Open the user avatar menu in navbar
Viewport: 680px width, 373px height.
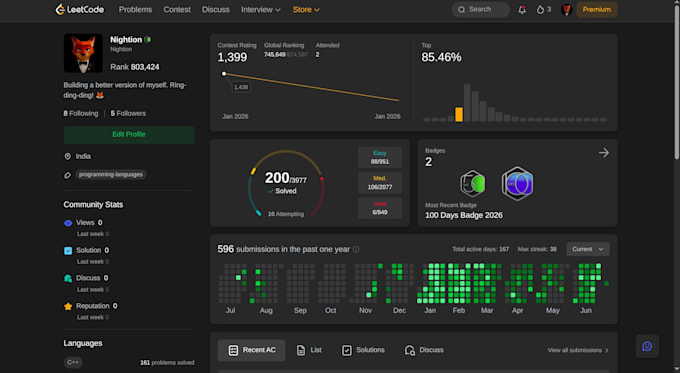click(x=566, y=10)
